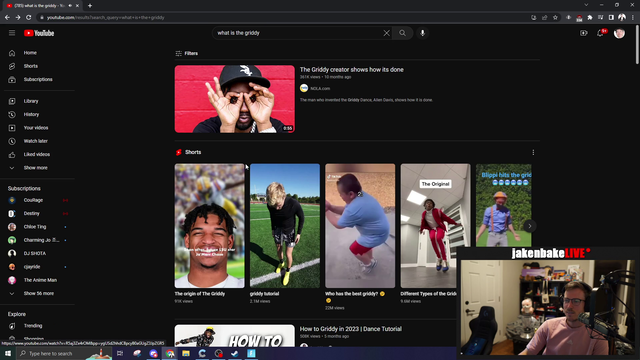The image size is (640, 360).
Task: Open The Griddy creator video title
Action: [x=351, y=70]
